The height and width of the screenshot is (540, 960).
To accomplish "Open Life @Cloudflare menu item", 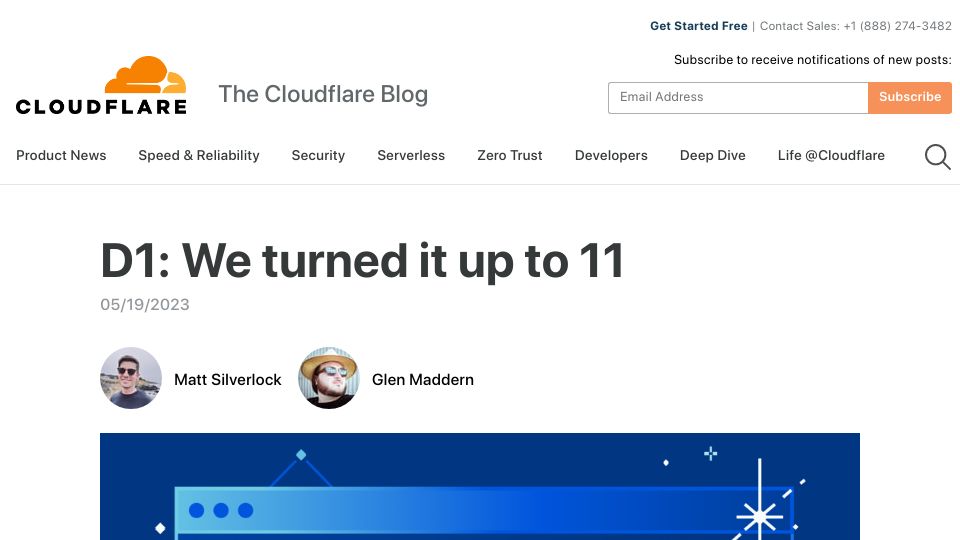I will 831,156.
